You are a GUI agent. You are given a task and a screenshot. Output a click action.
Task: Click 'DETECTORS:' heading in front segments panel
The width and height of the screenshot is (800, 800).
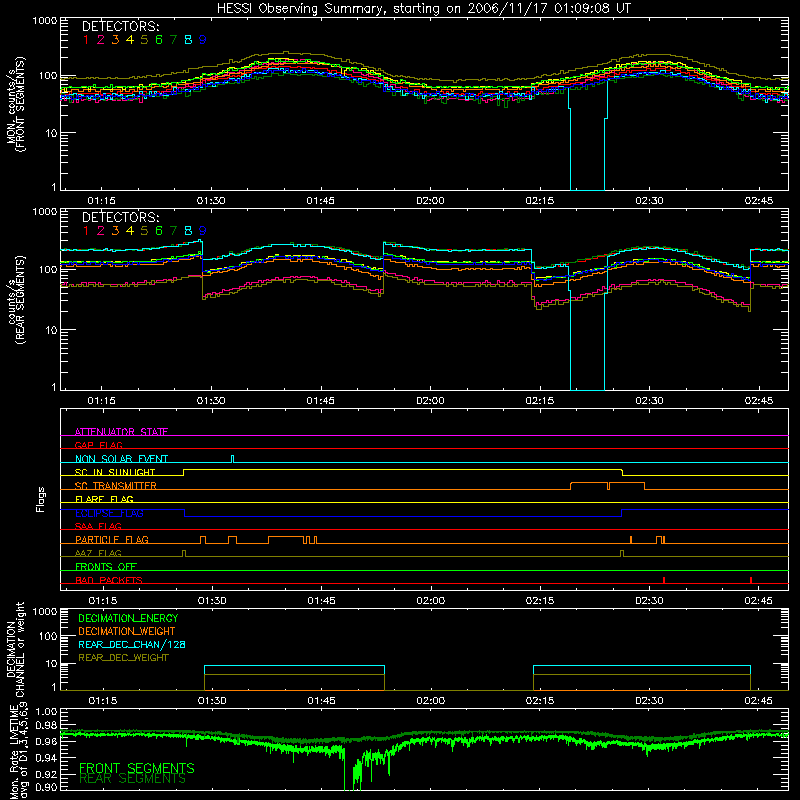pyautogui.click(x=120, y=26)
